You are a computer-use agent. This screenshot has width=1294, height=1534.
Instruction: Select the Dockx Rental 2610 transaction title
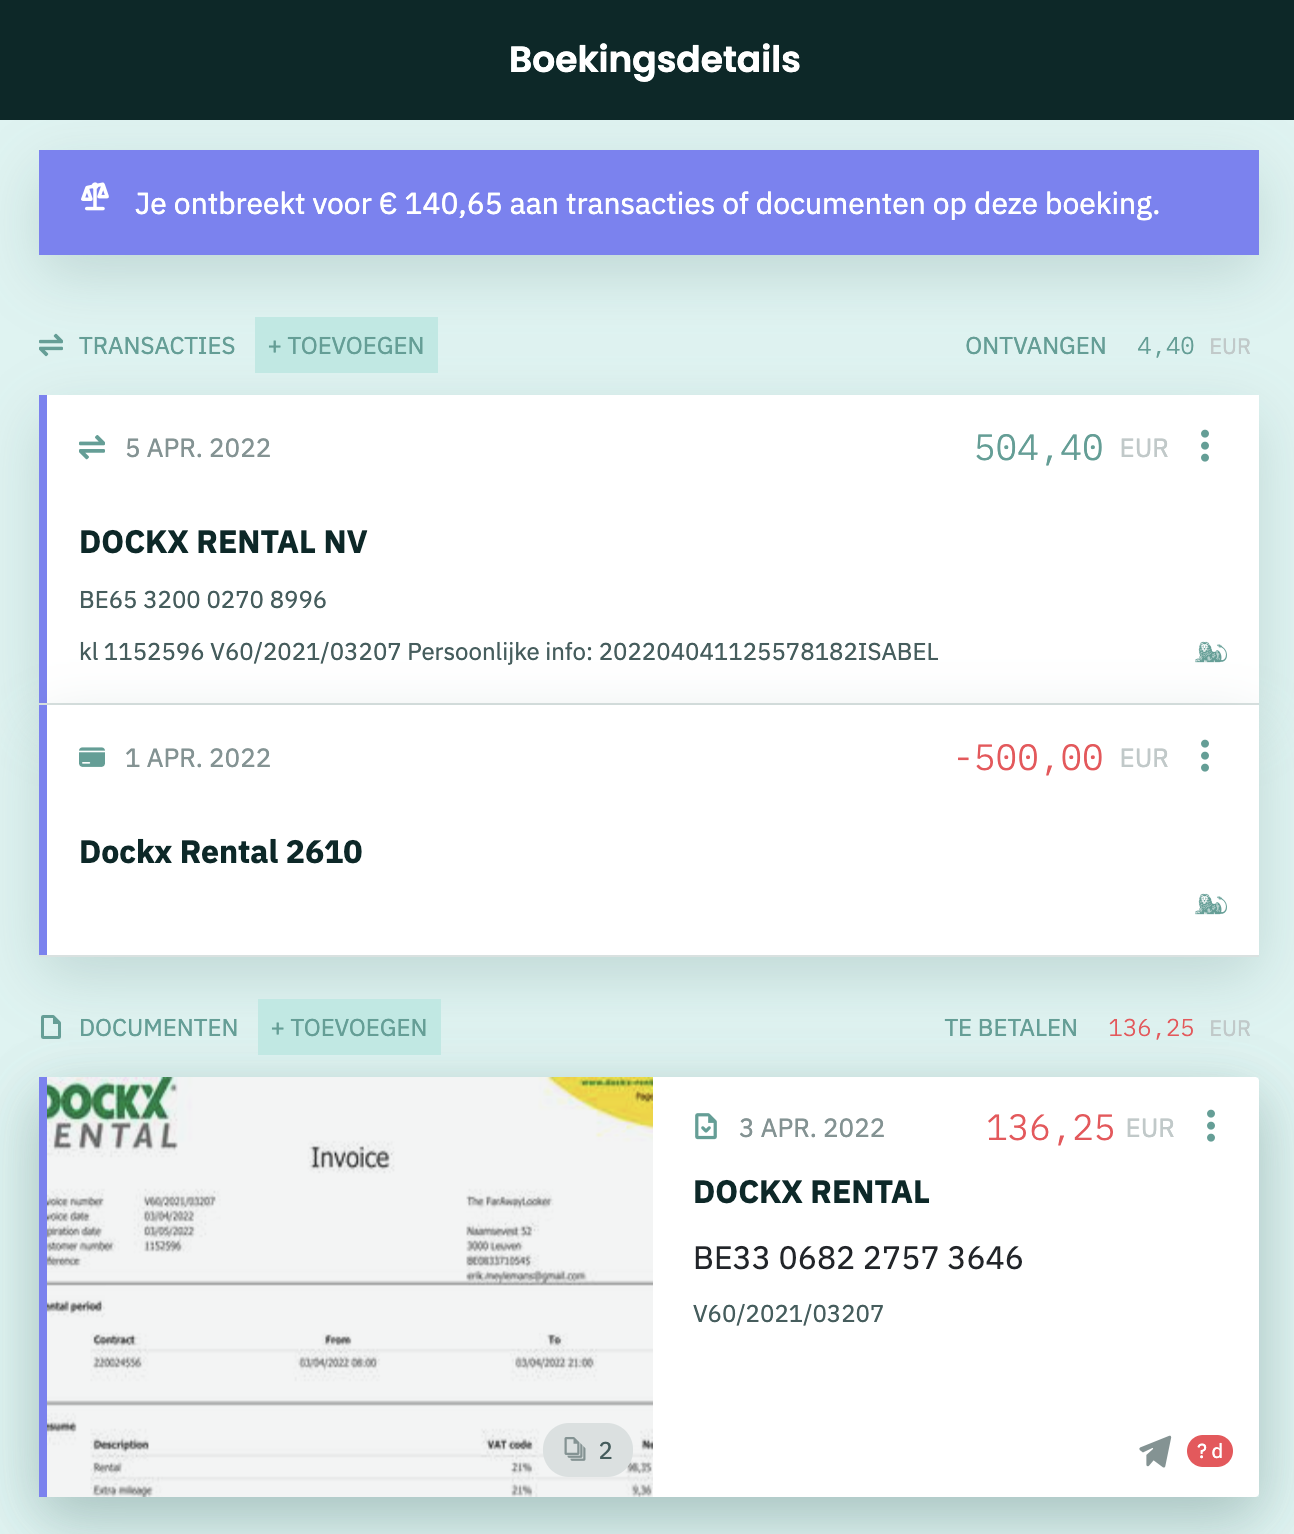tap(221, 851)
